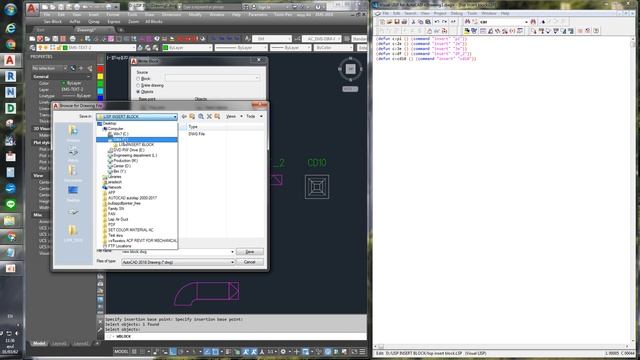The width and height of the screenshot is (640, 360).
Task: Open Internet Explorer from the Windows taskbar
Action: [10, 27]
